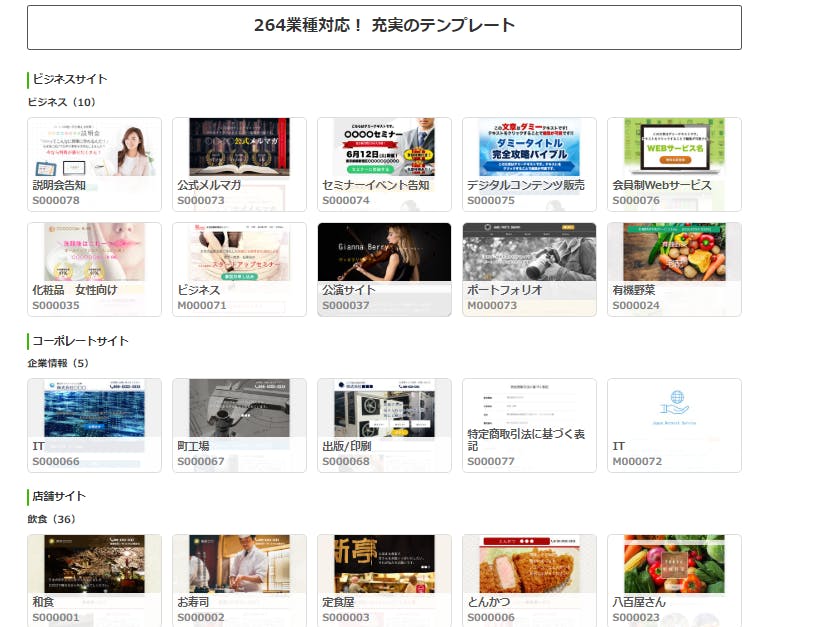Select the お寿司 template S000002
This screenshot has width=827, height=627.
coord(239,580)
